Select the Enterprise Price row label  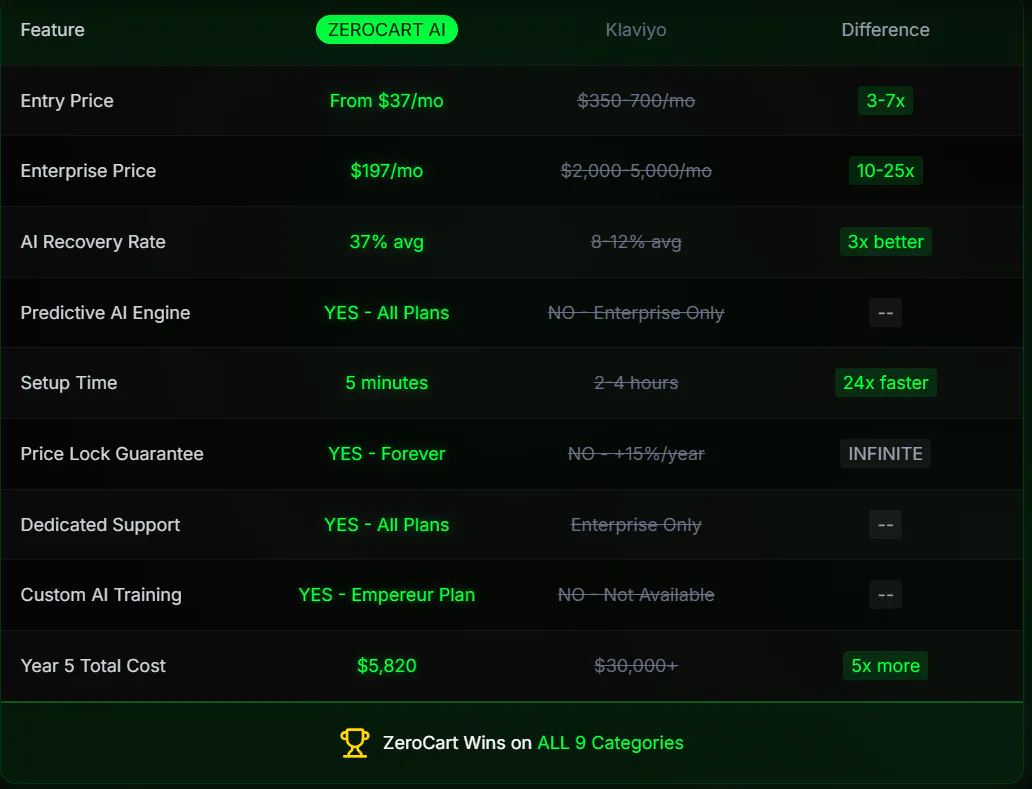click(88, 170)
